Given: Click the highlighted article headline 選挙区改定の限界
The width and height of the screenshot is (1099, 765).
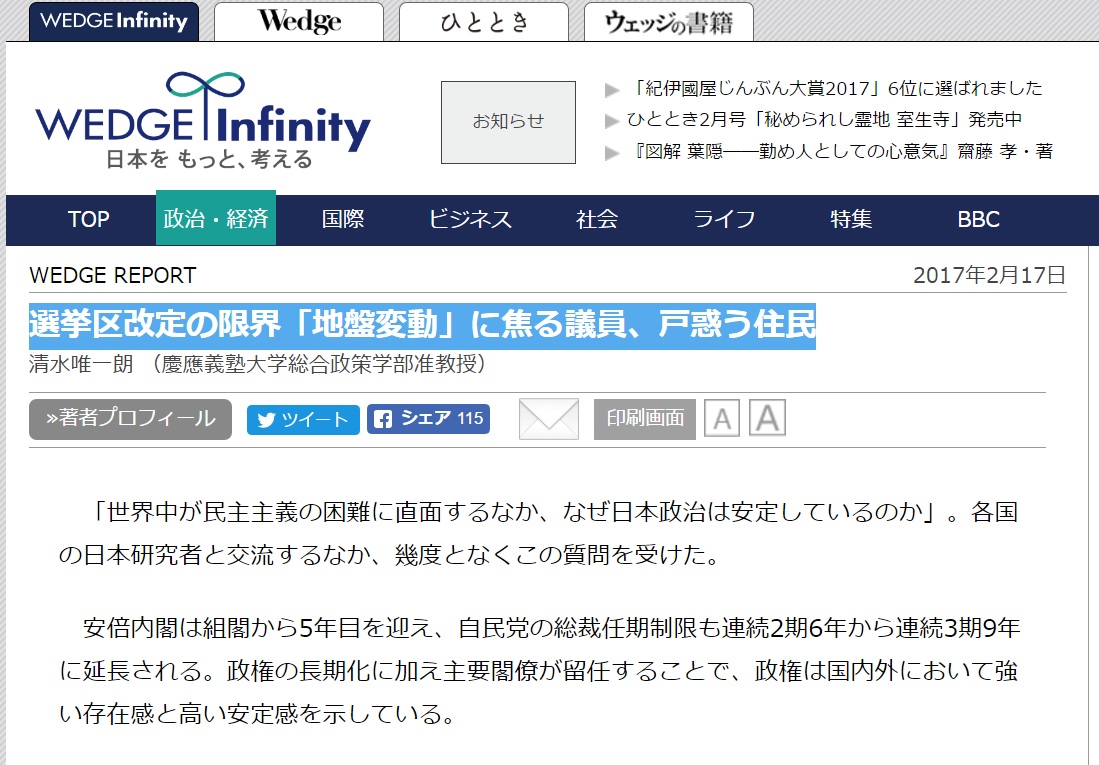Looking at the screenshot, I should tap(422, 325).
